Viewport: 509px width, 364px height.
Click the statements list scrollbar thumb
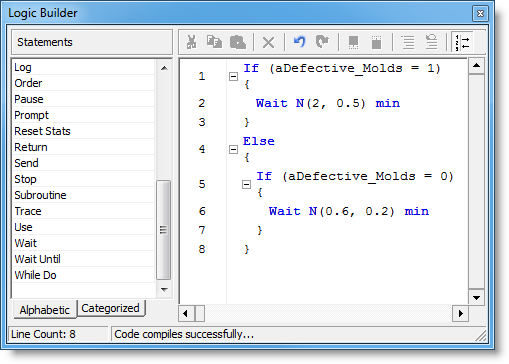click(x=163, y=230)
